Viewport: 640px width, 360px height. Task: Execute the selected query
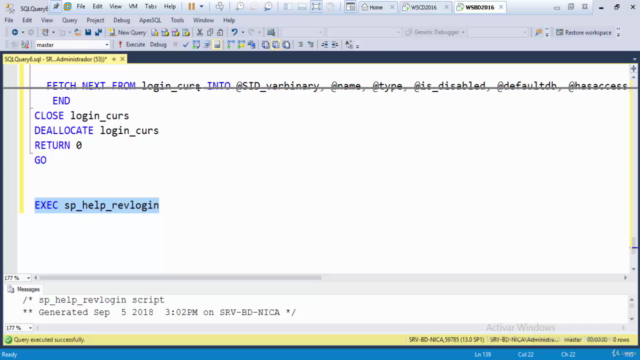131,45
